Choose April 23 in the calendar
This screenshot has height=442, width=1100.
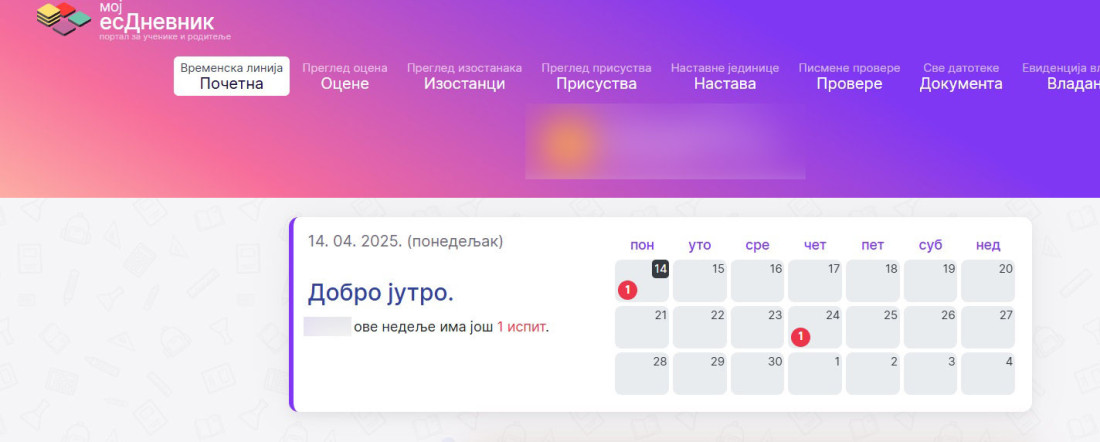pos(757,327)
